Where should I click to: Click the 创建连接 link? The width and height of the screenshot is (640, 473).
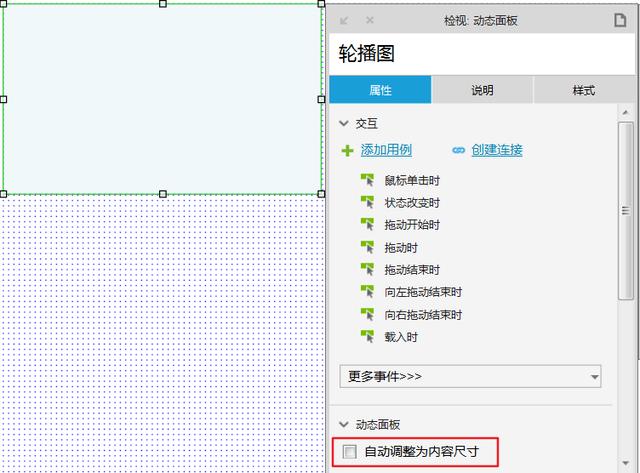pos(497,150)
